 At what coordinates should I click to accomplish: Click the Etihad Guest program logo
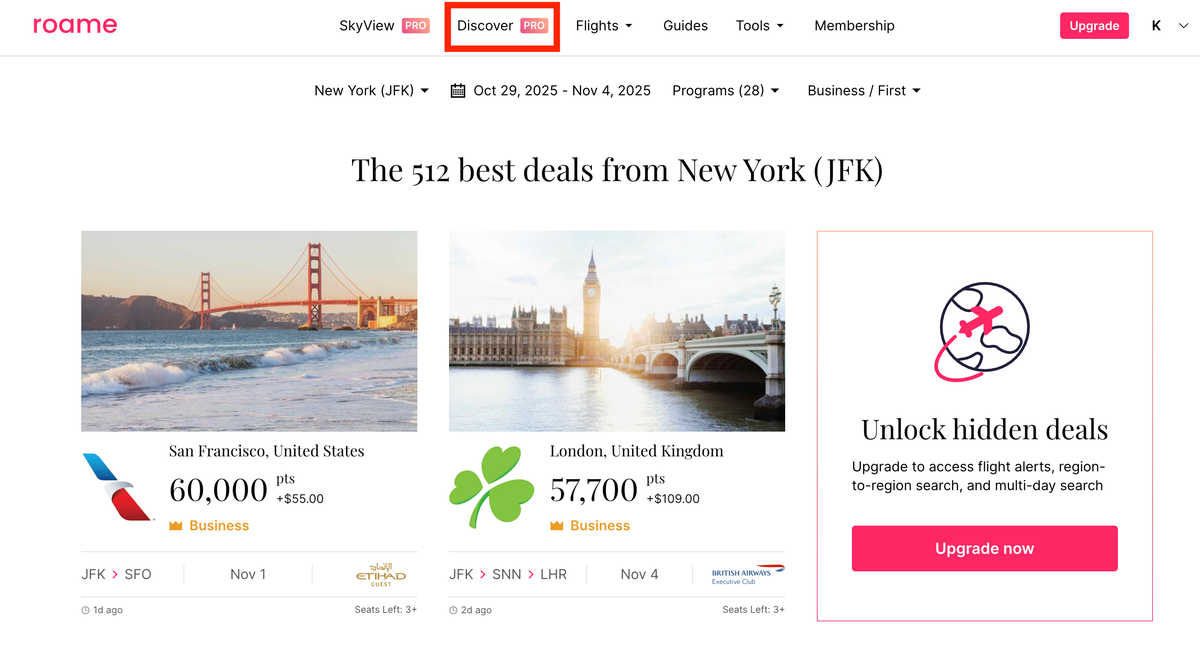tap(381, 574)
